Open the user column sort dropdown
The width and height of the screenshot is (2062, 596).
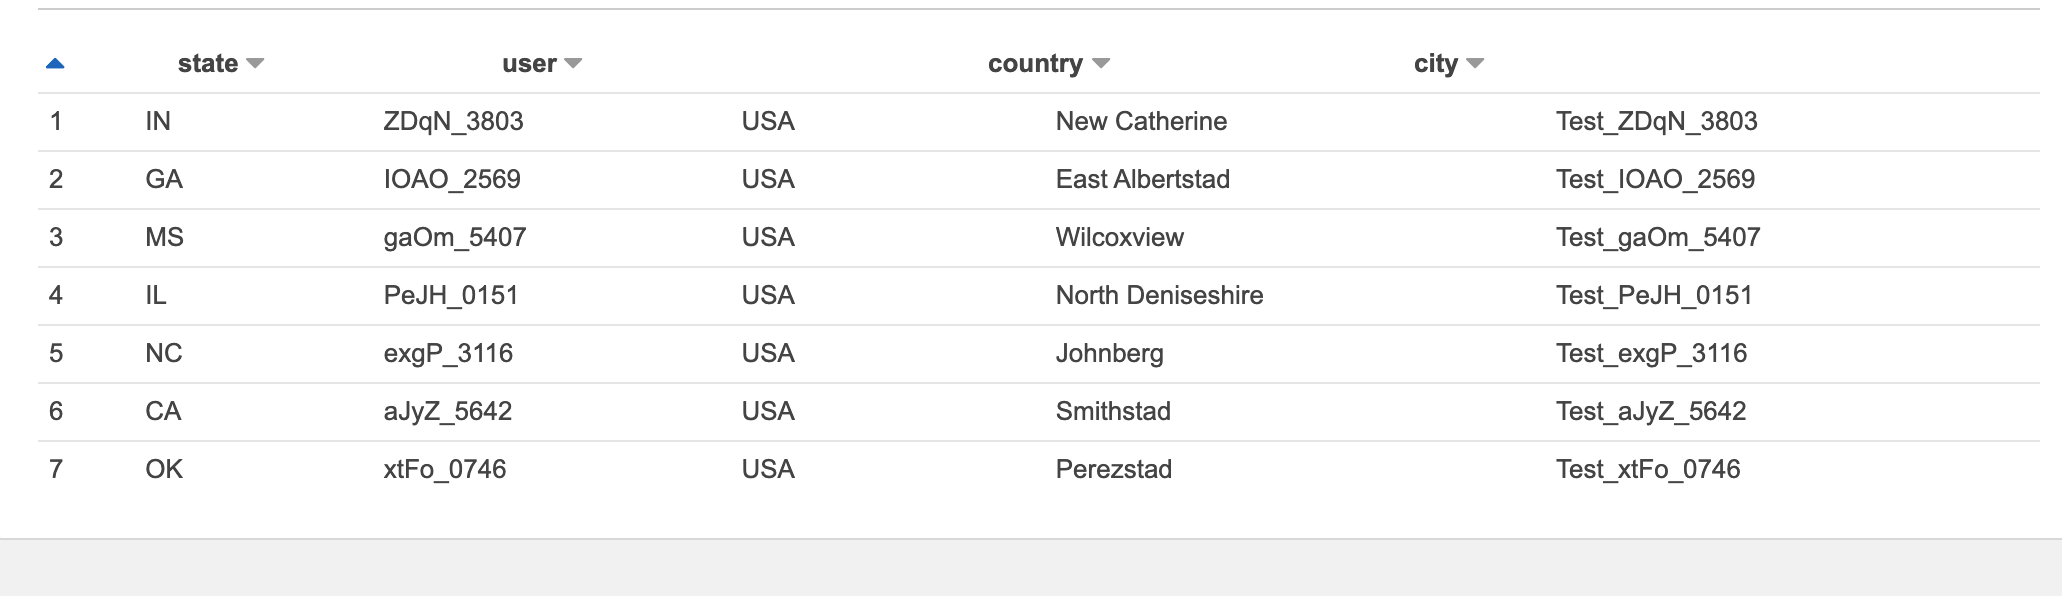point(573,64)
